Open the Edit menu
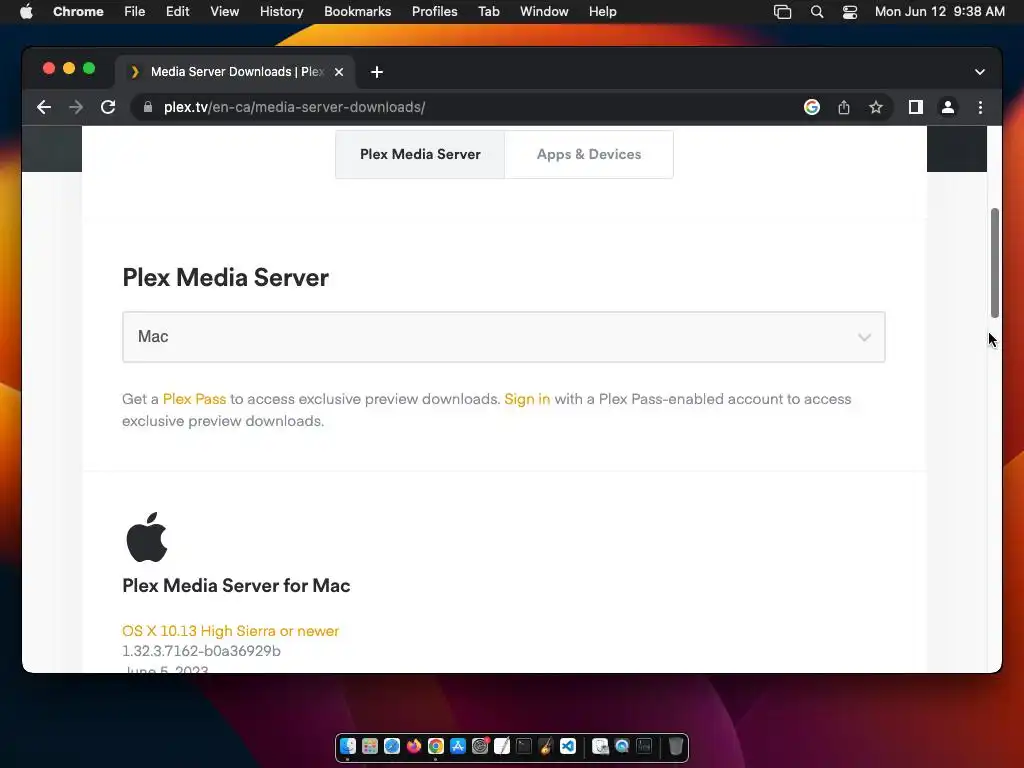This screenshot has width=1024, height=768. pos(178,12)
